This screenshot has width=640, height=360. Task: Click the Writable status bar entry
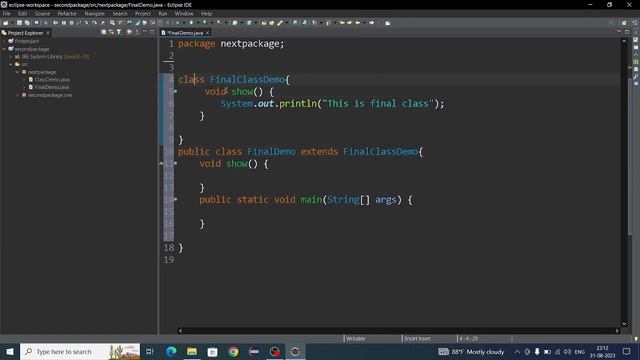356,338
